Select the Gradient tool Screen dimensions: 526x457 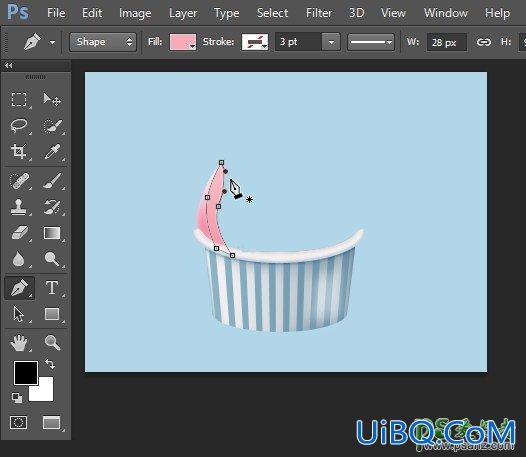point(52,233)
